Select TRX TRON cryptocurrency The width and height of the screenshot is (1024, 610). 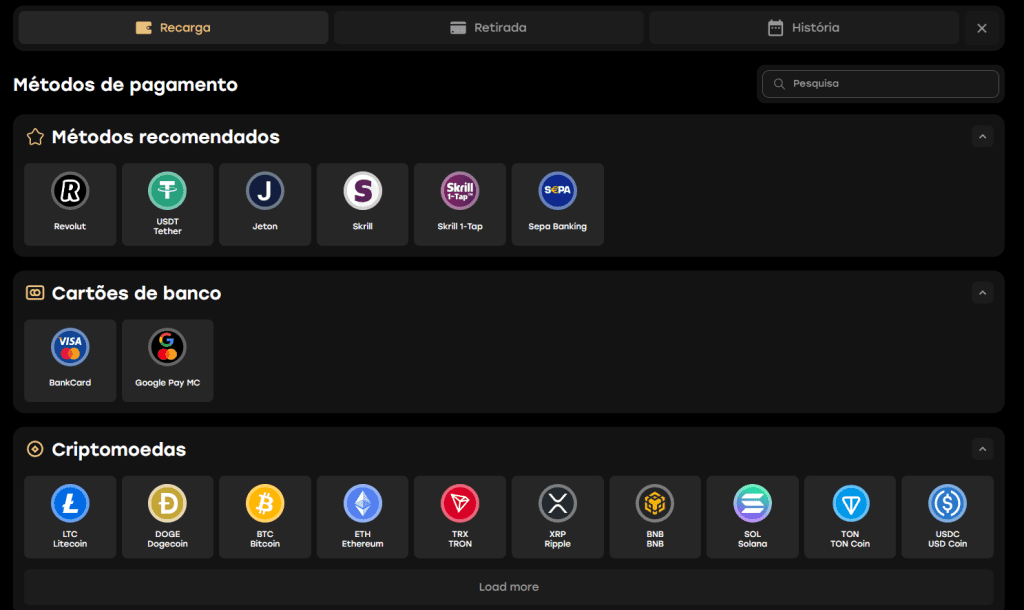[x=460, y=517]
